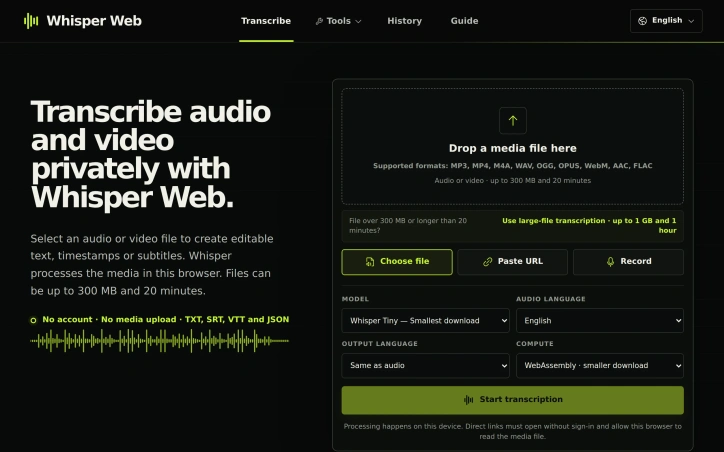Open the Tools menu
The width and height of the screenshot is (724, 452).
[x=338, y=21]
